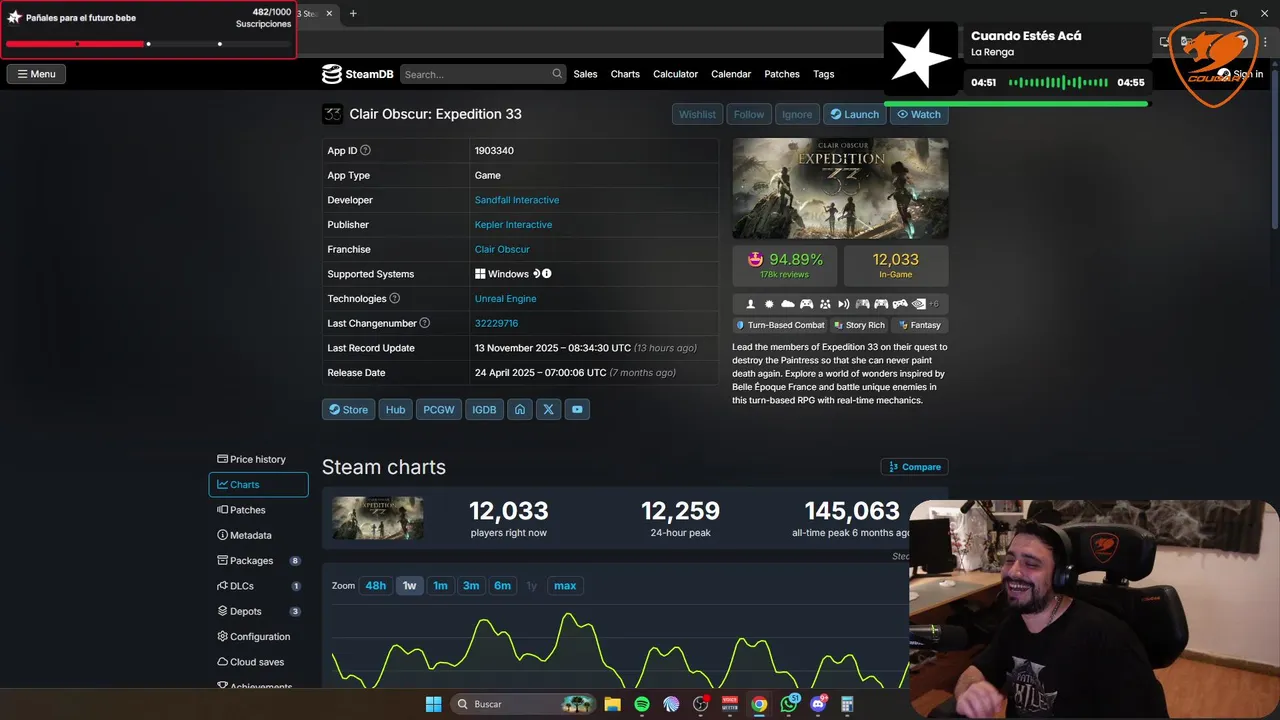Open Kepler Interactive publisher link
The width and height of the screenshot is (1280, 720).
pos(513,225)
